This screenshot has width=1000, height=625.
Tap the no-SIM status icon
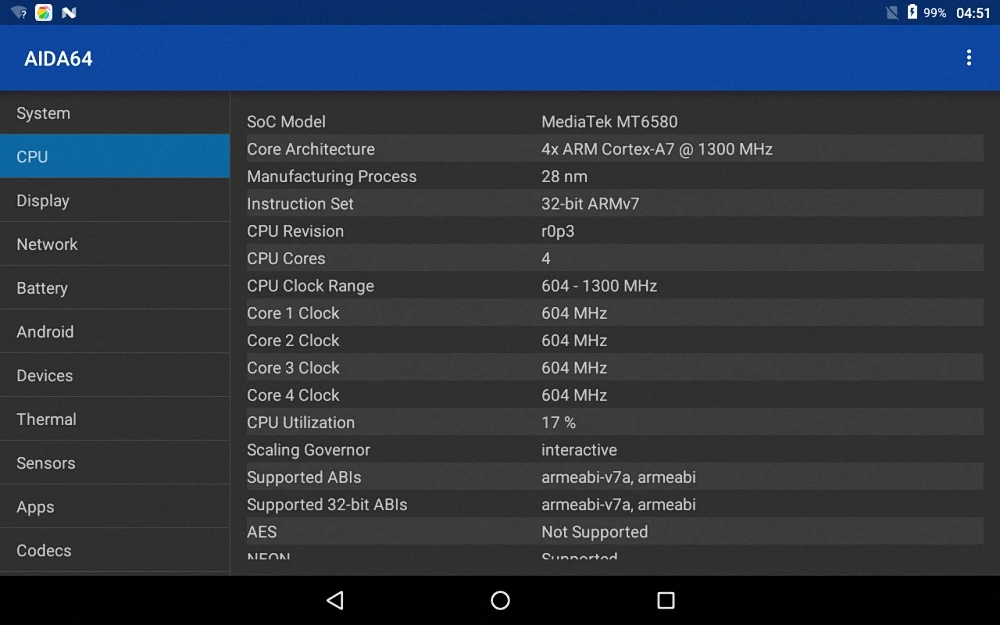(892, 12)
